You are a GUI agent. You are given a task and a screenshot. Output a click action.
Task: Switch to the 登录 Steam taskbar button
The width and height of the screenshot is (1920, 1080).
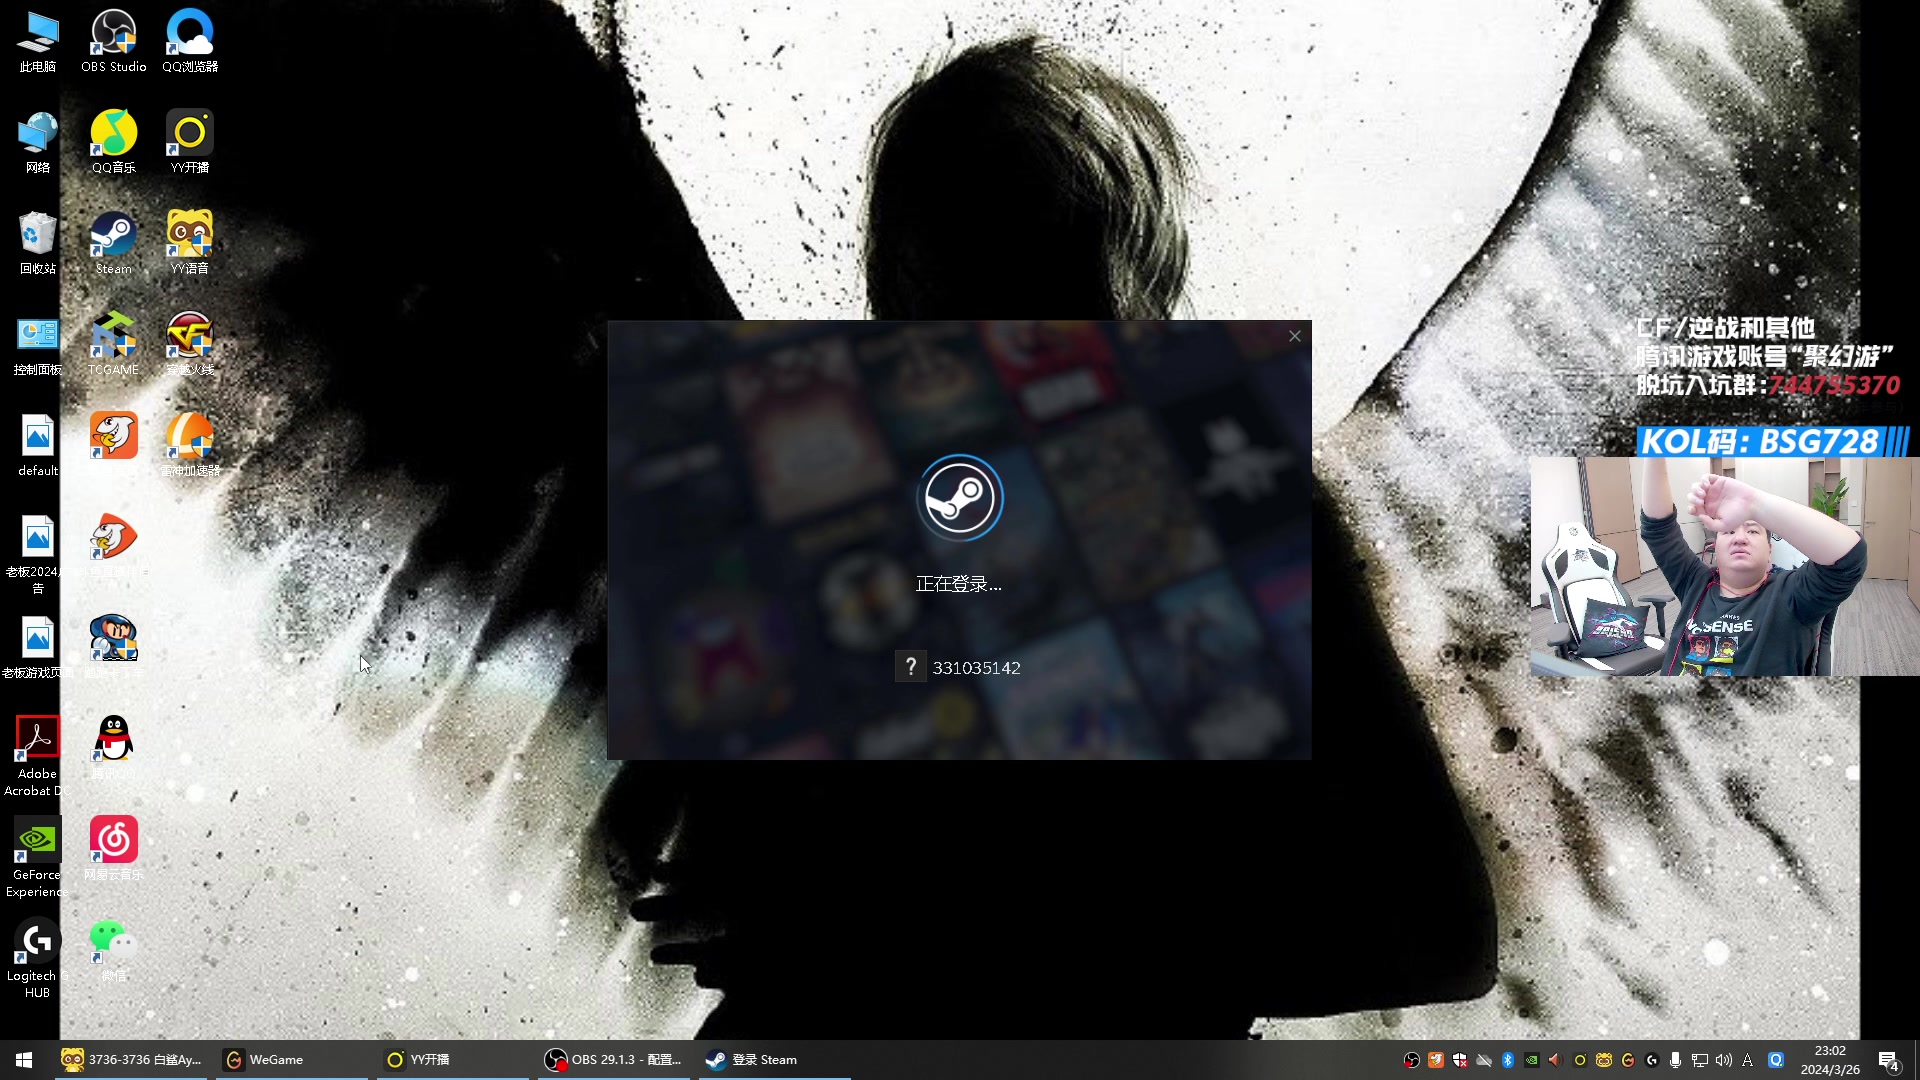(x=775, y=1060)
